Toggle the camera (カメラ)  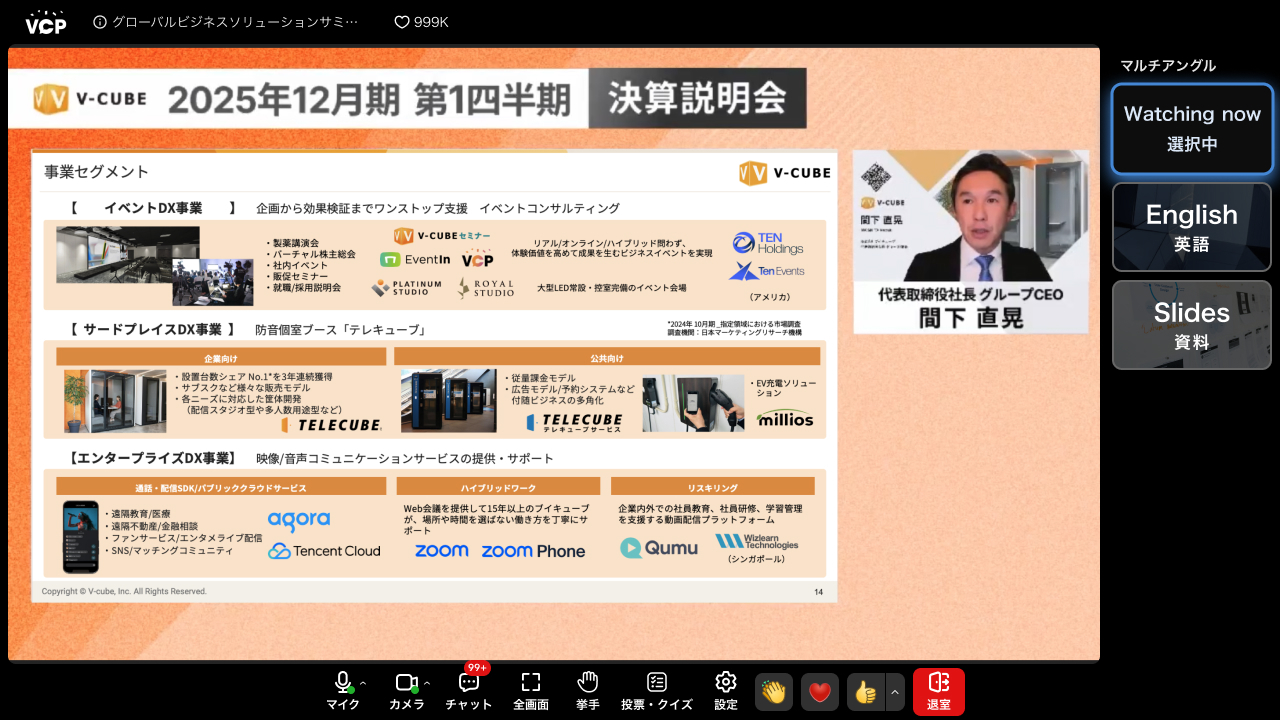click(x=407, y=690)
